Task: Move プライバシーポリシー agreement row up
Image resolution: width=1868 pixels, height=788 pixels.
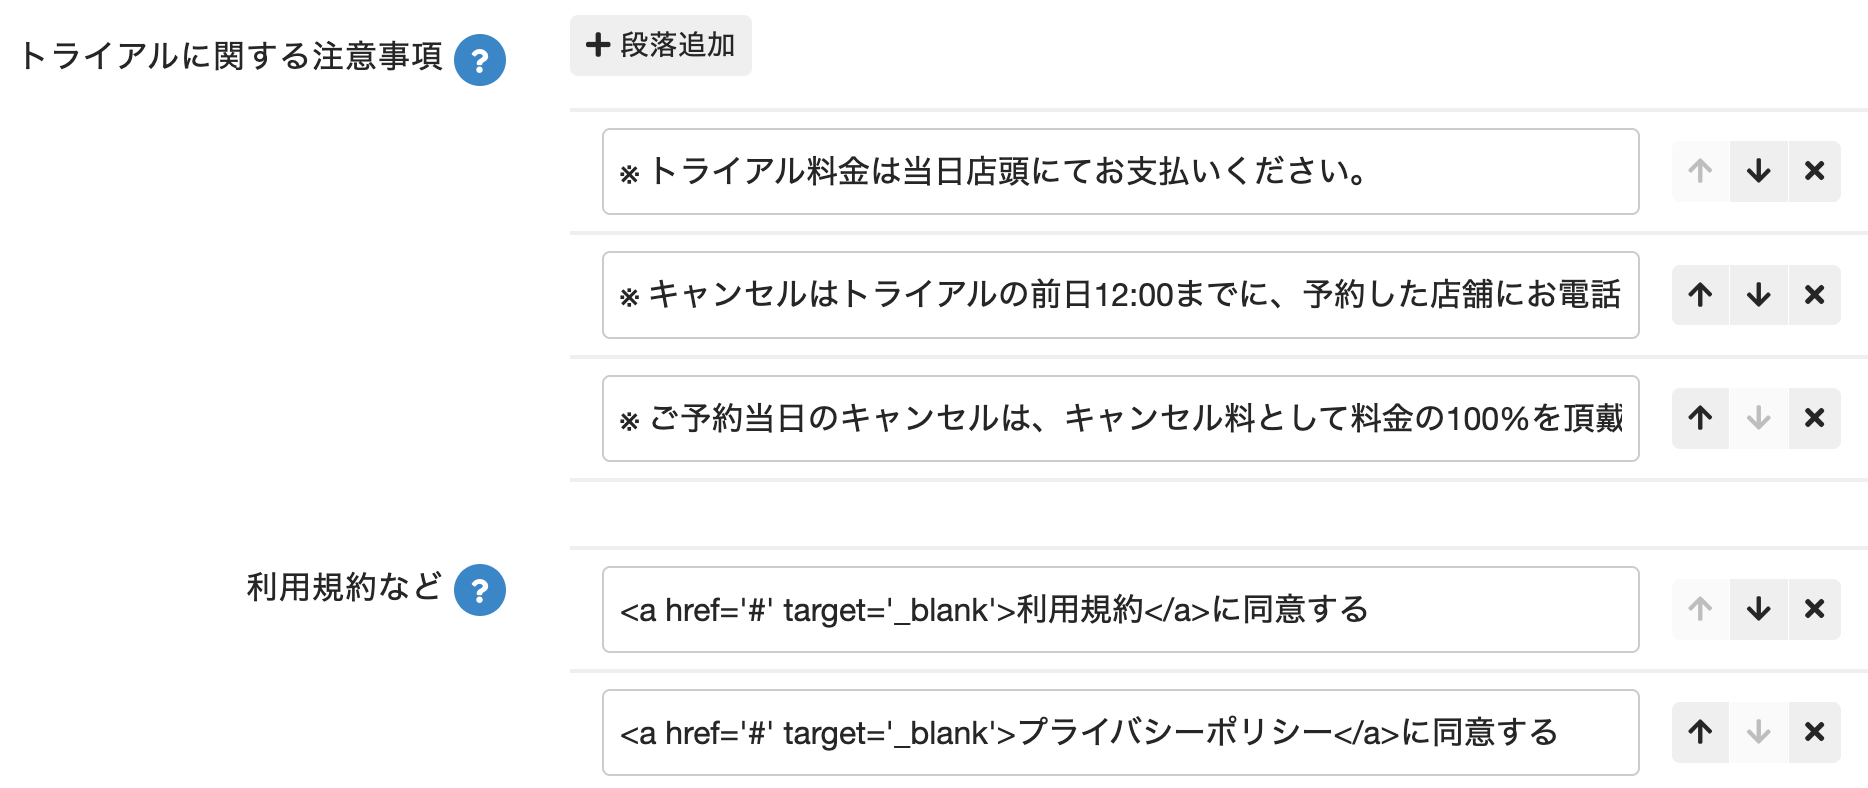Action: pos(1700,732)
